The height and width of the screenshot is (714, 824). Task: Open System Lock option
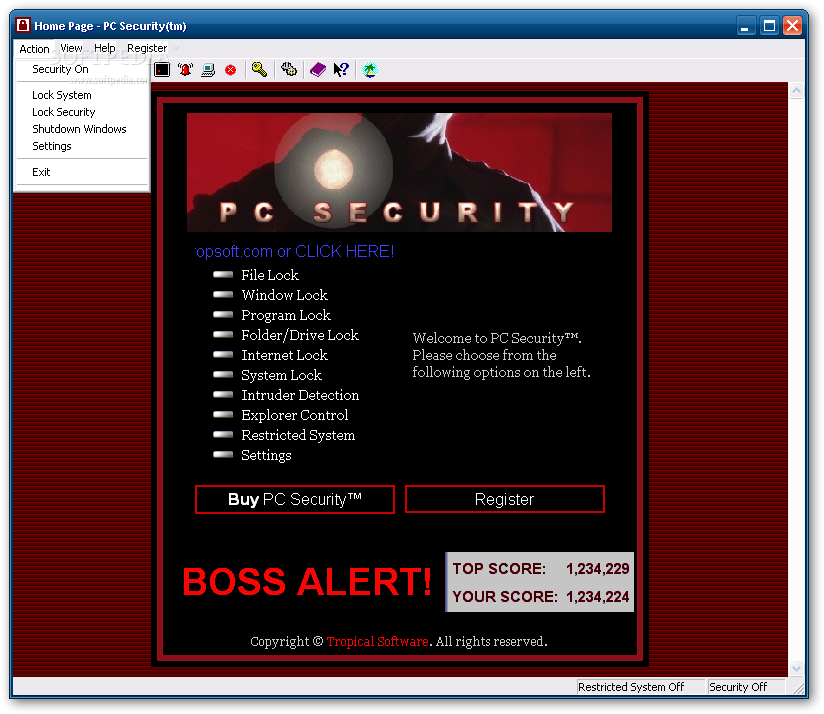(x=281, y=375)
